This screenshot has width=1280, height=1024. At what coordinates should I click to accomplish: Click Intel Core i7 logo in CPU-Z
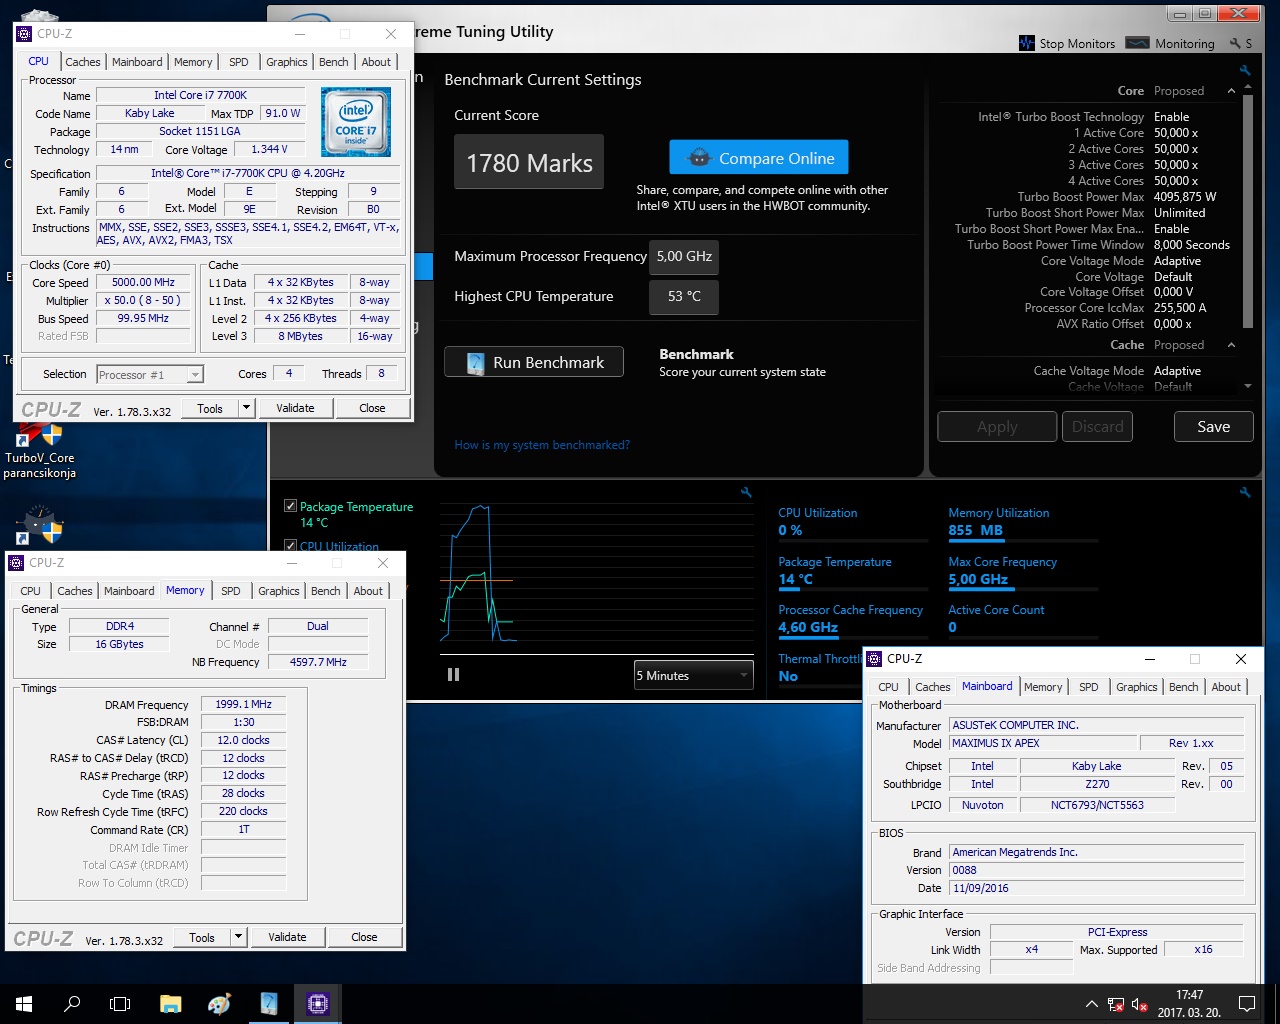click(x=356, y=121)
